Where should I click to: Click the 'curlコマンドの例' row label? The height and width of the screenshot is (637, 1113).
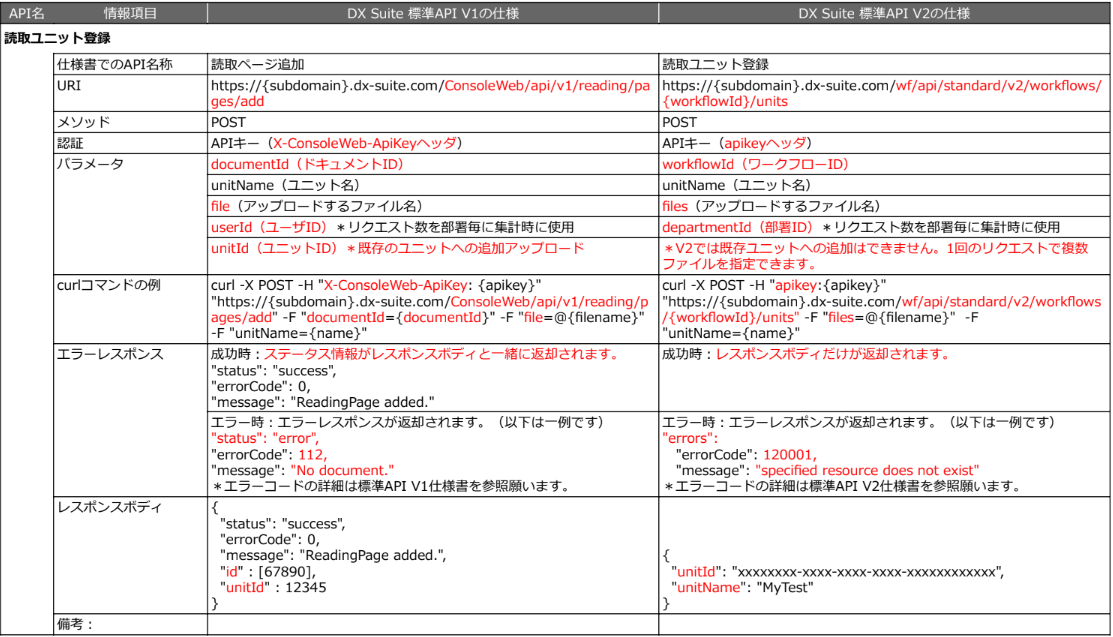109,285
